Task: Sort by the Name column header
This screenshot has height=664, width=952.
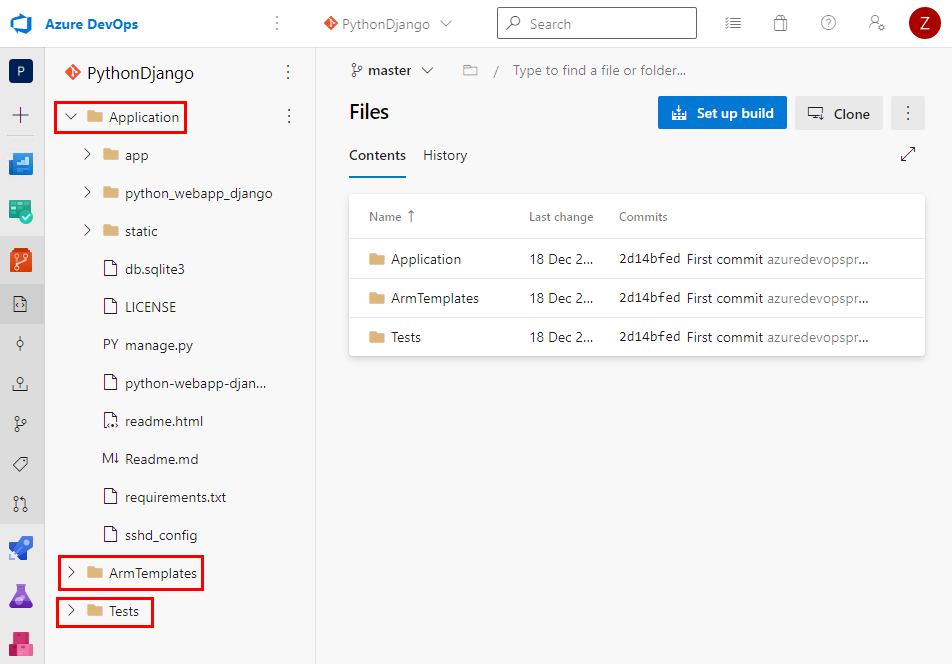Action: [392, 217]
